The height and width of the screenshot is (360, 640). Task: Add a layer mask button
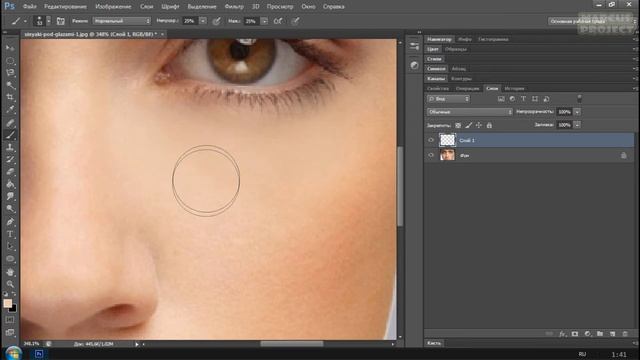point(575,334)
